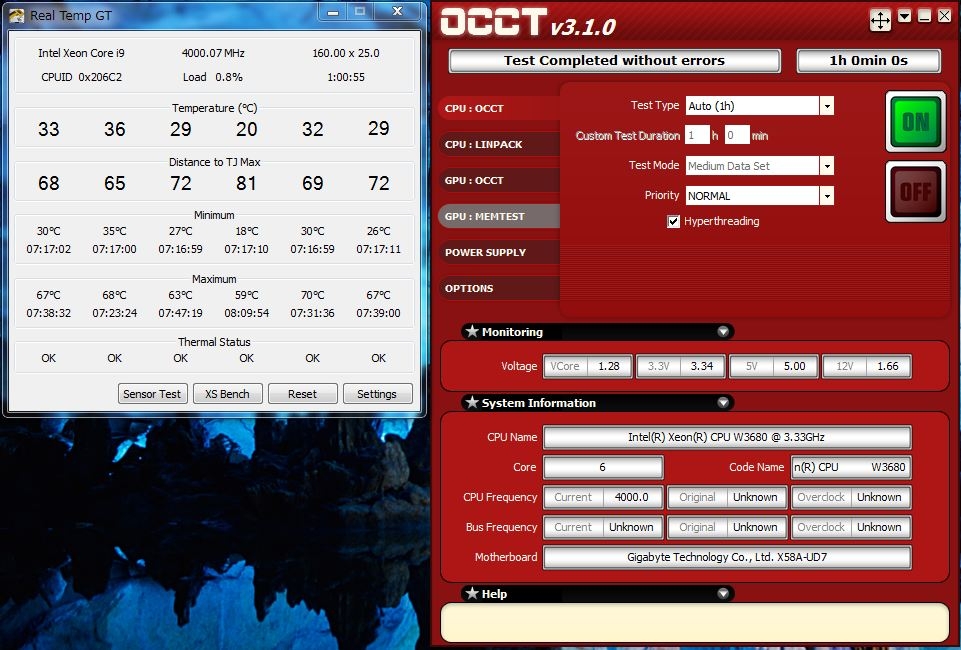Click the CPU Frequency Overclock Unknown value
The image size is (961, 650).
[x=879, y=497]
